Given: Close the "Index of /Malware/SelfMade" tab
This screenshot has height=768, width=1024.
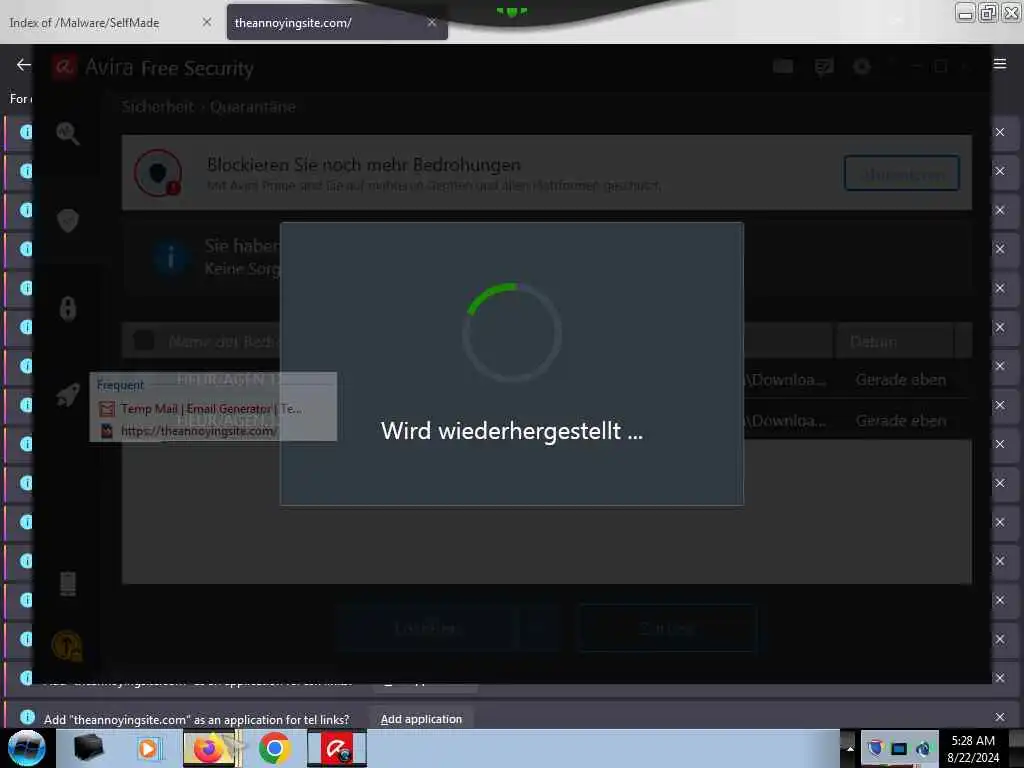Looking at the screenshot, I should pyautogui.click(x=206, y=22).
